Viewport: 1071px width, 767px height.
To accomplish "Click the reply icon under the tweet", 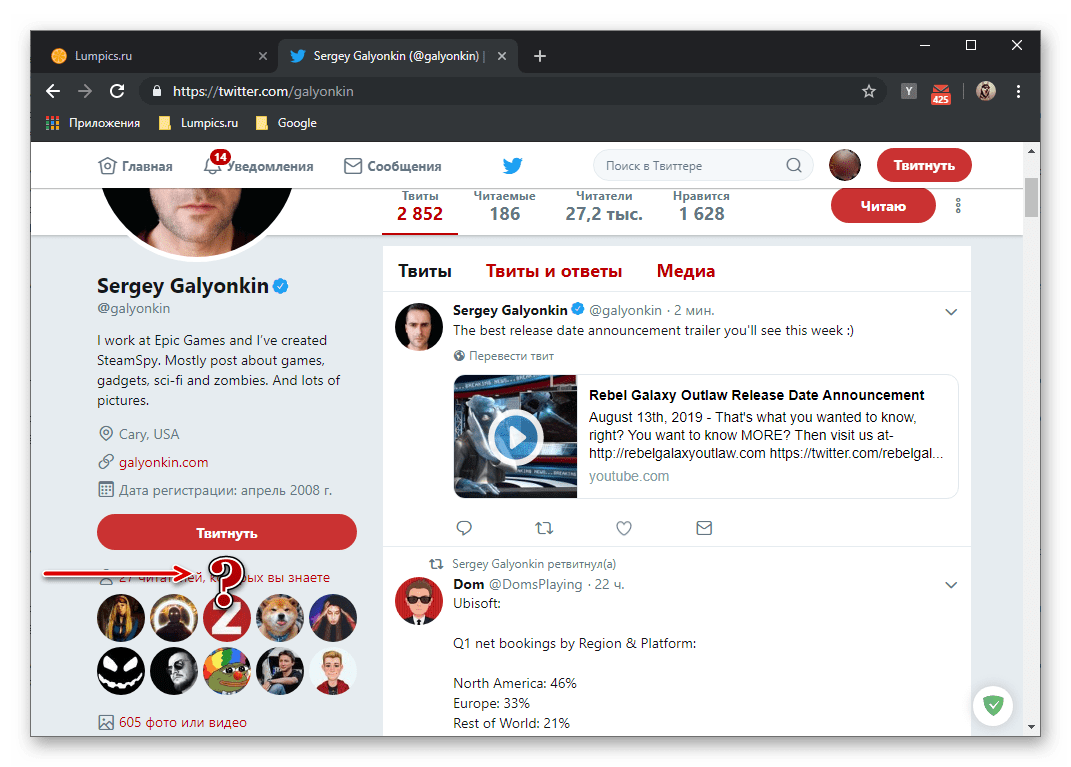I will (463, 527).
